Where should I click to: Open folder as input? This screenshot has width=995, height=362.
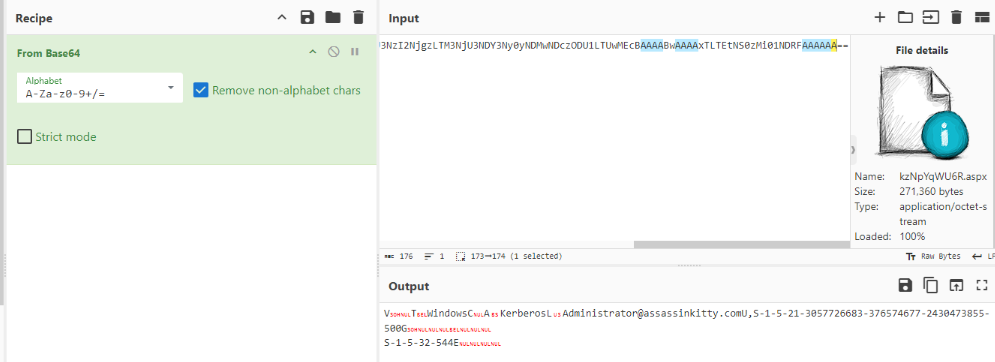click(x=905, y=18)
